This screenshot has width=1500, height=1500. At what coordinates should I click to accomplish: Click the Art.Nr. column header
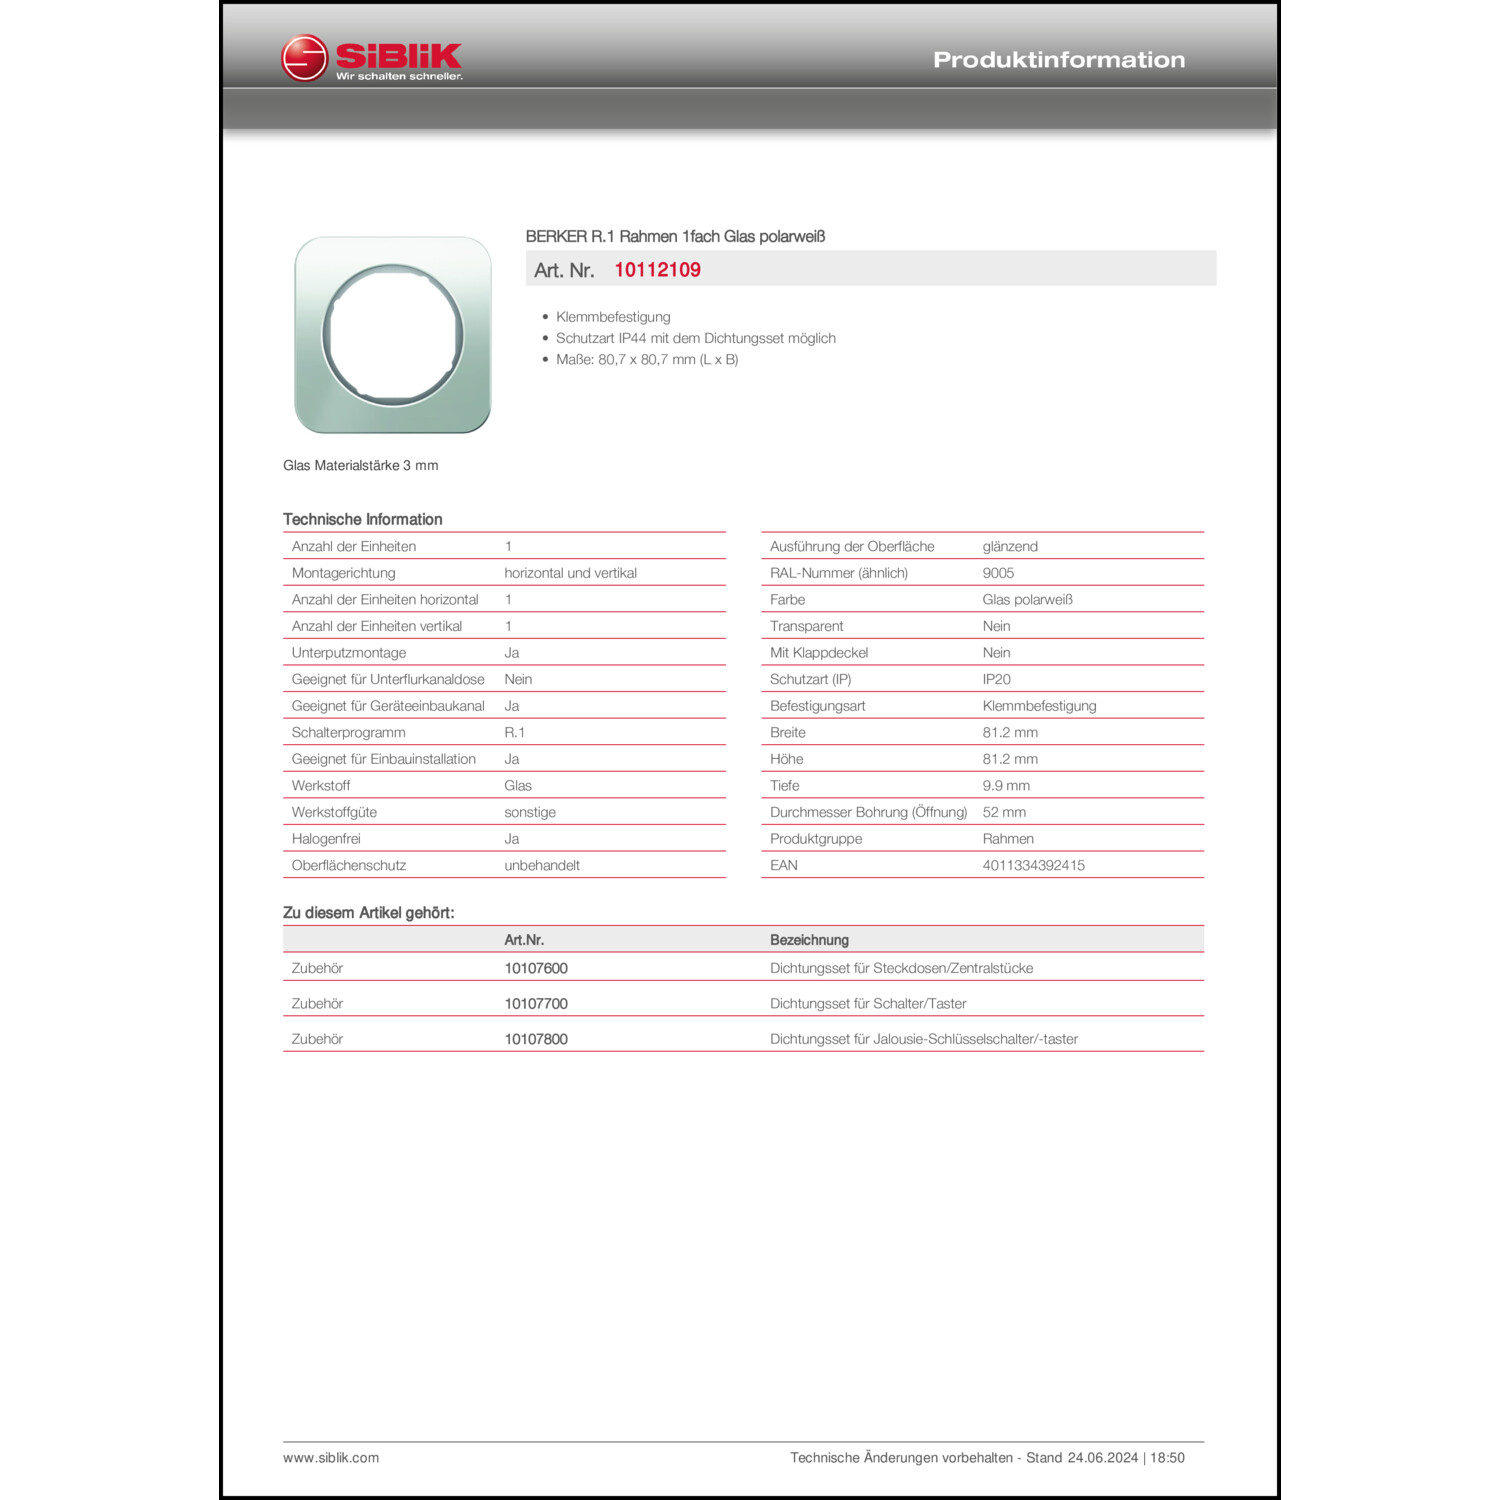(524, 940)
